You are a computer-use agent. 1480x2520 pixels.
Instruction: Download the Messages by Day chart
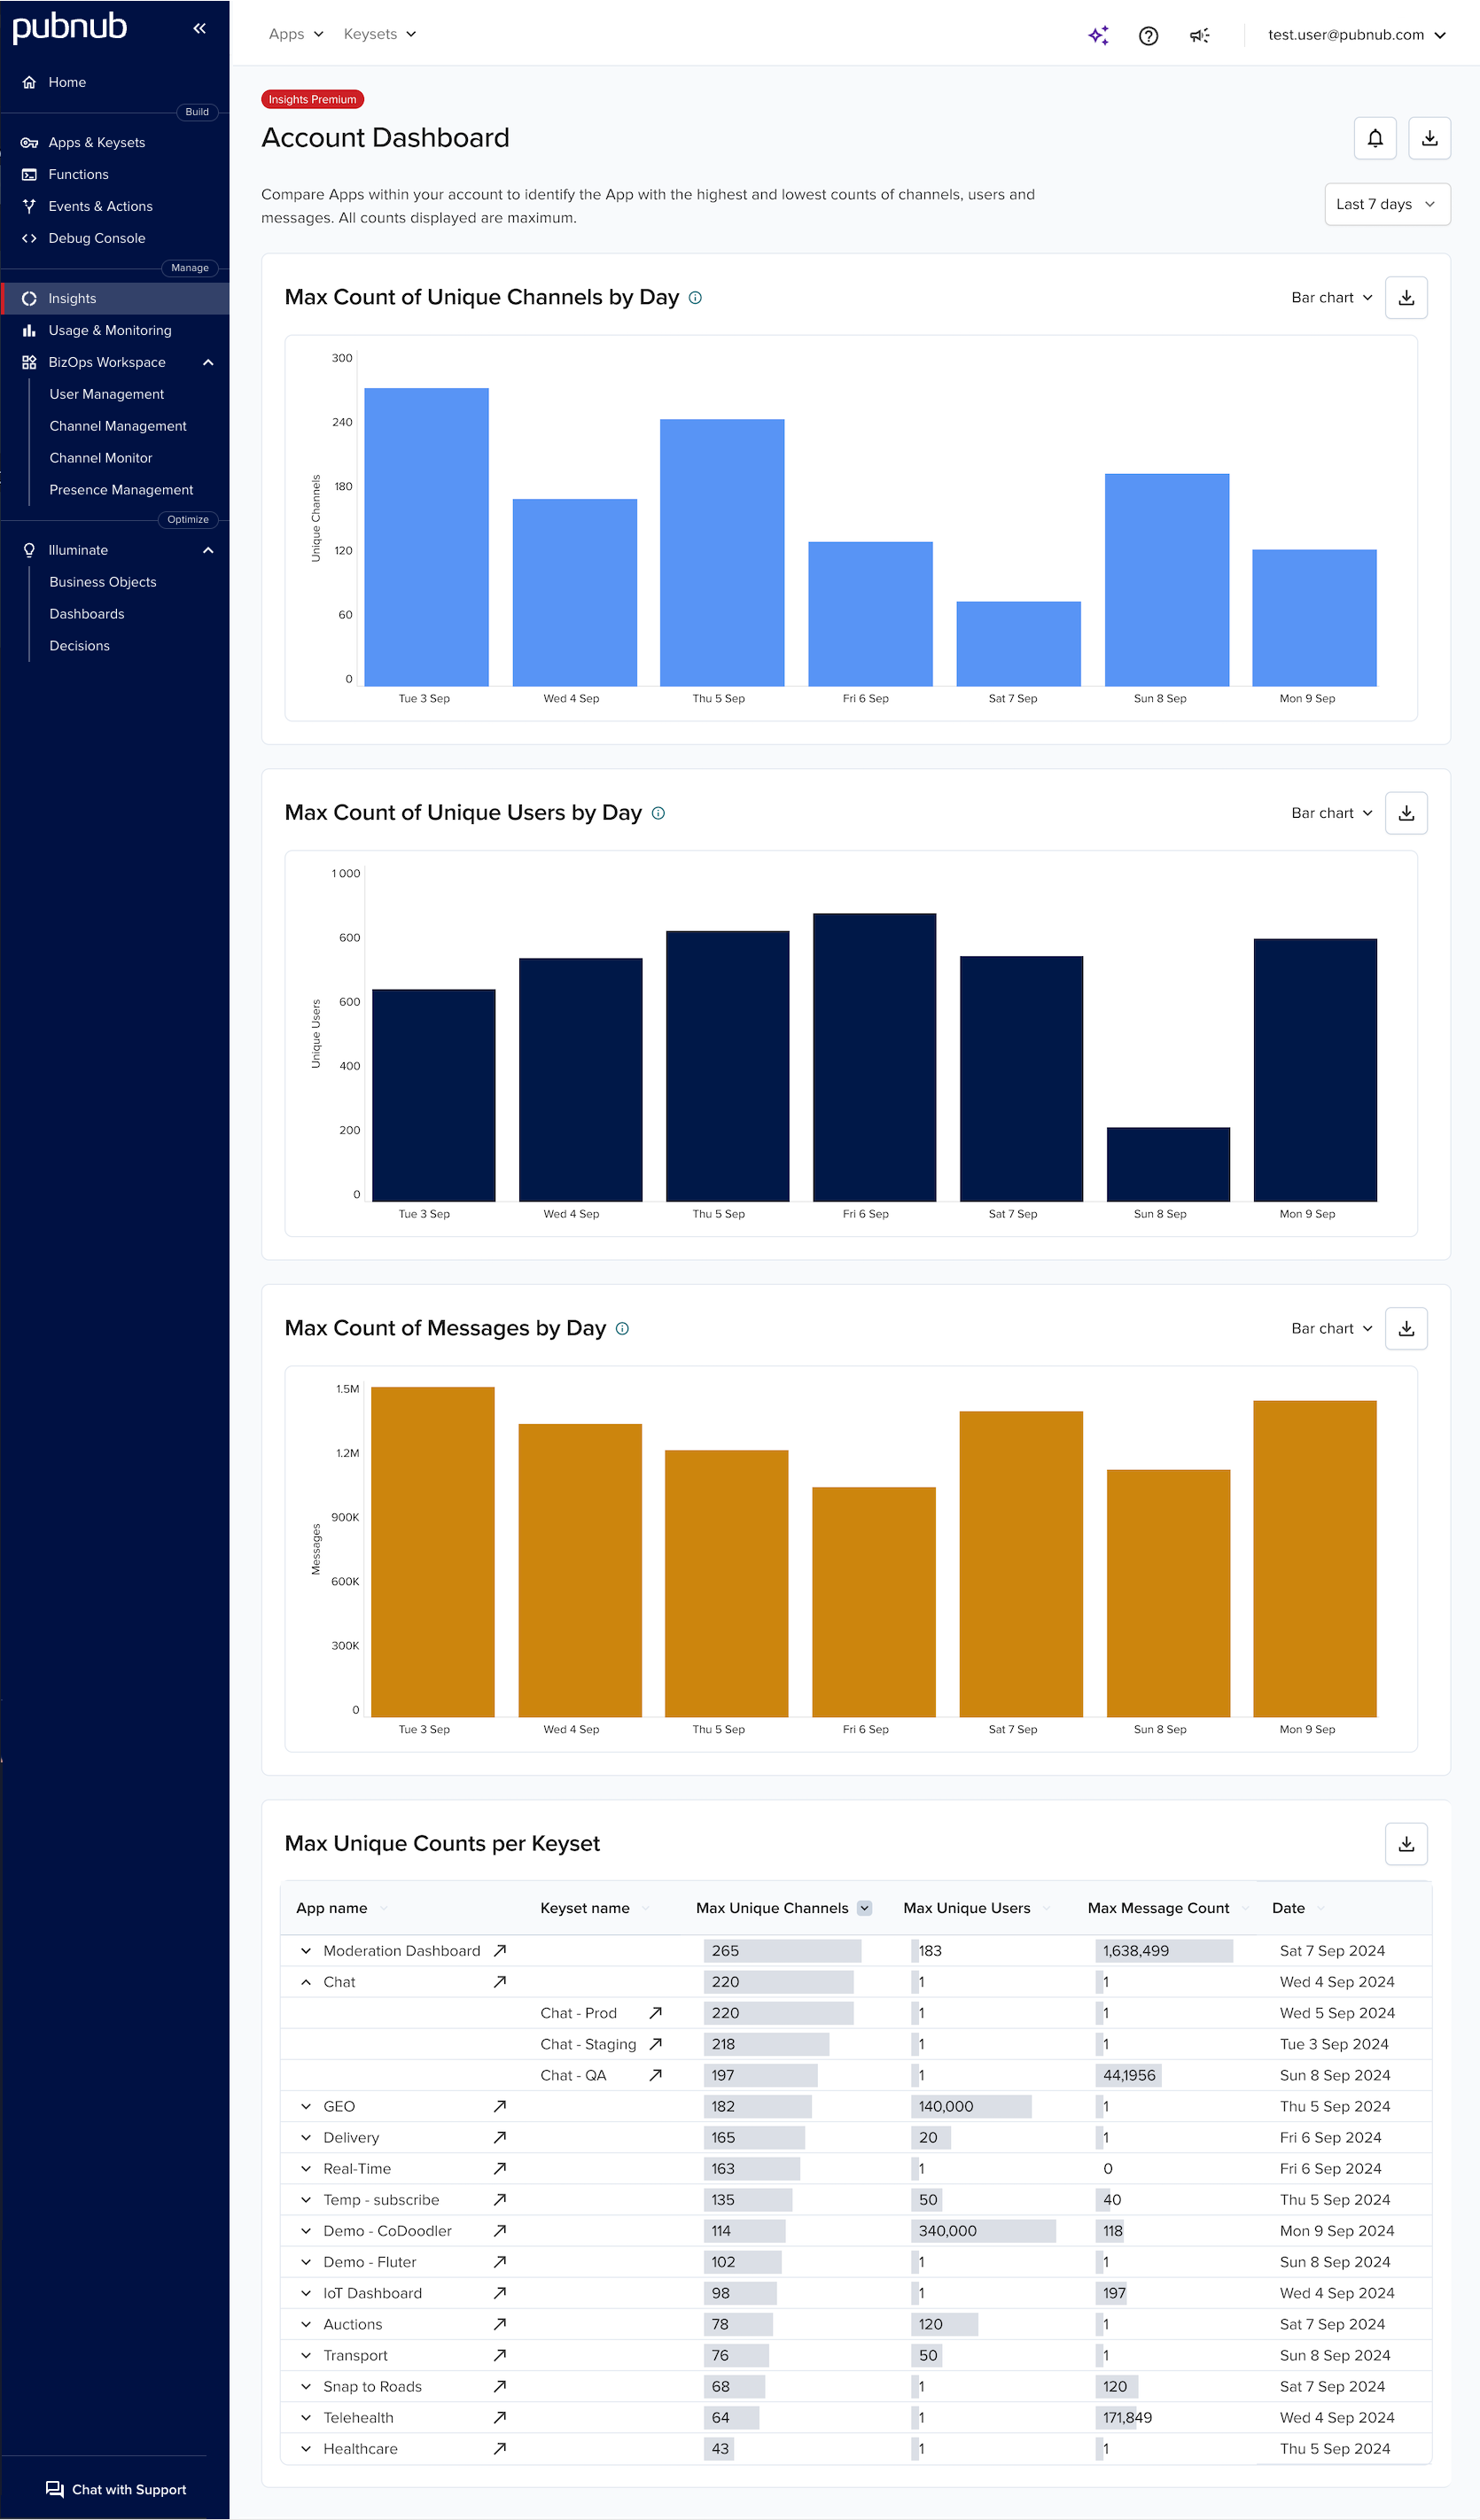(x=1406, y=1328)
